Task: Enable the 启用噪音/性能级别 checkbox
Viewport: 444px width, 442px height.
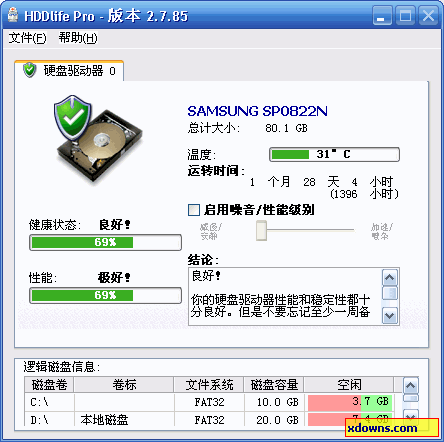Action: pyautogui.click(x=194, y=210)
